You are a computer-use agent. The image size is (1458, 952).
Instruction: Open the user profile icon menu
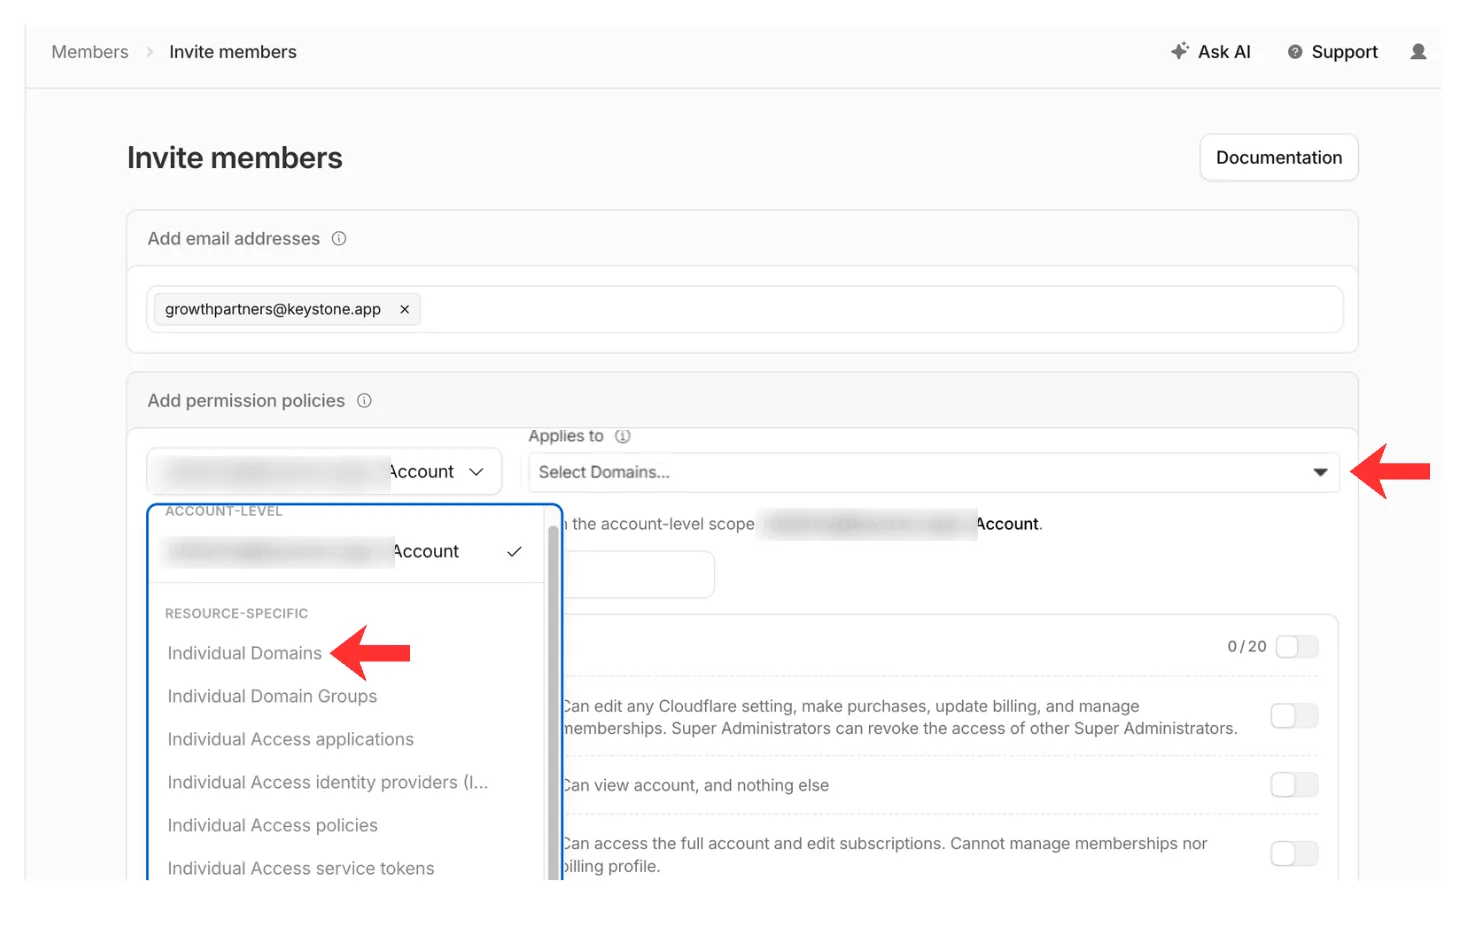tap(1418, 52)
